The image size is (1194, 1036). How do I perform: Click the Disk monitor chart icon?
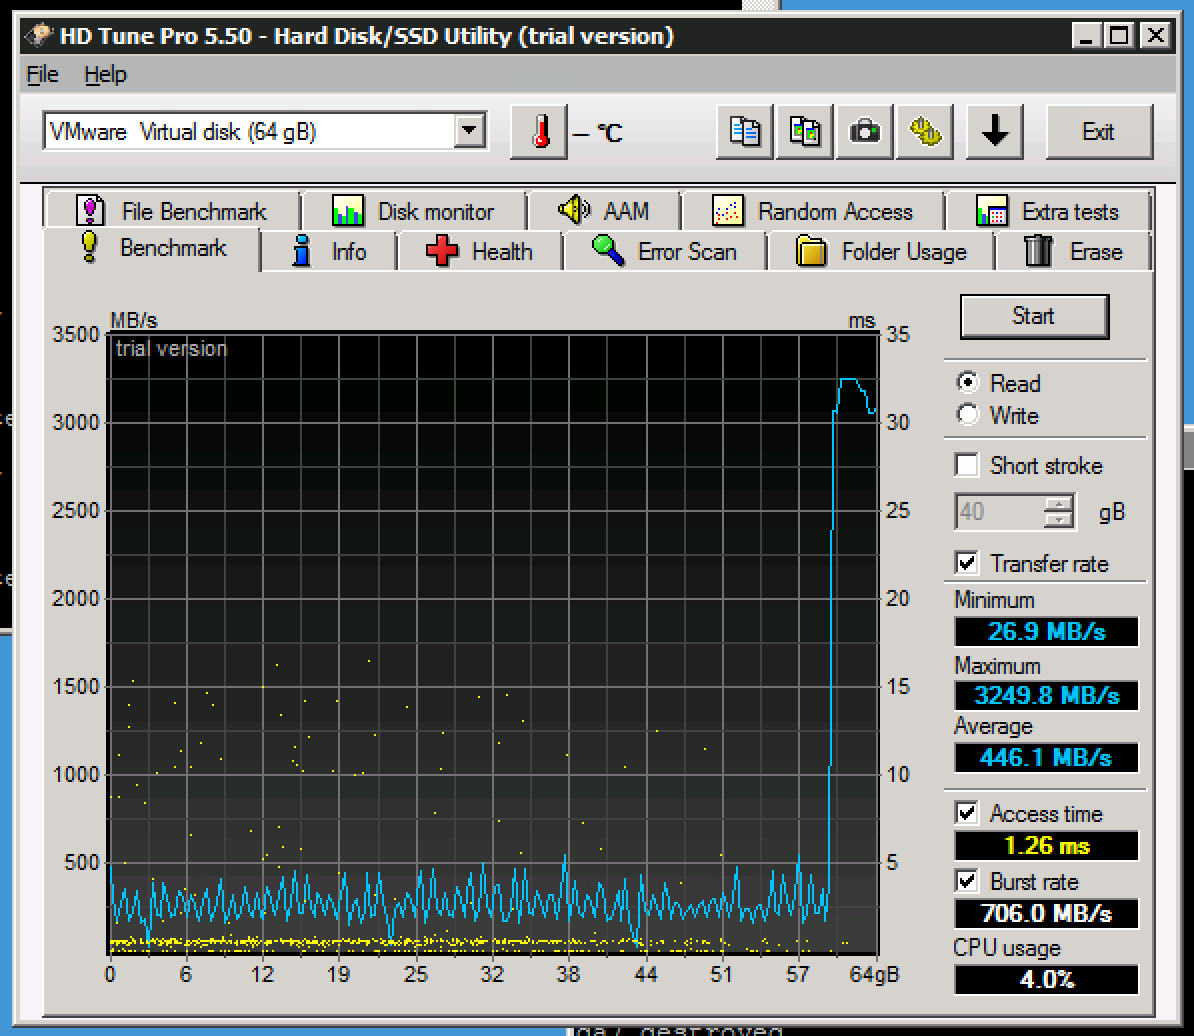[348, 211]
